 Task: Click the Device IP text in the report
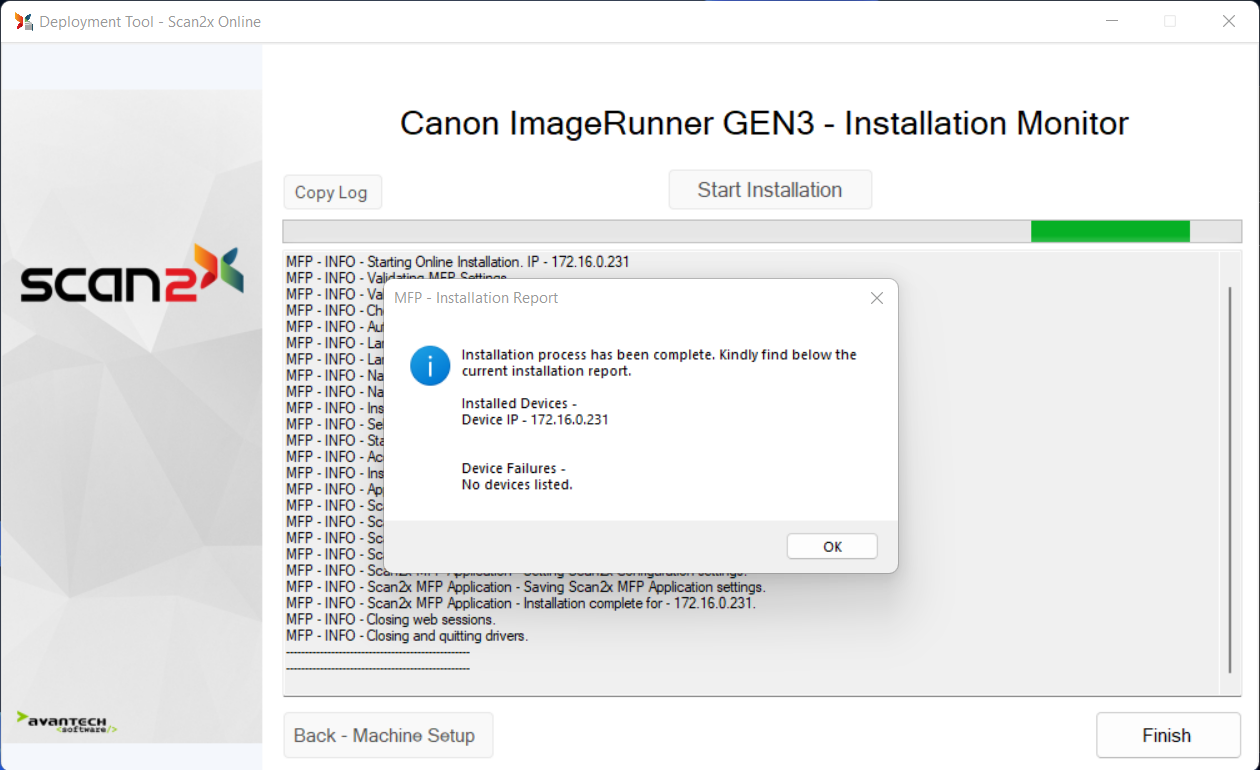tap(535, 420)
